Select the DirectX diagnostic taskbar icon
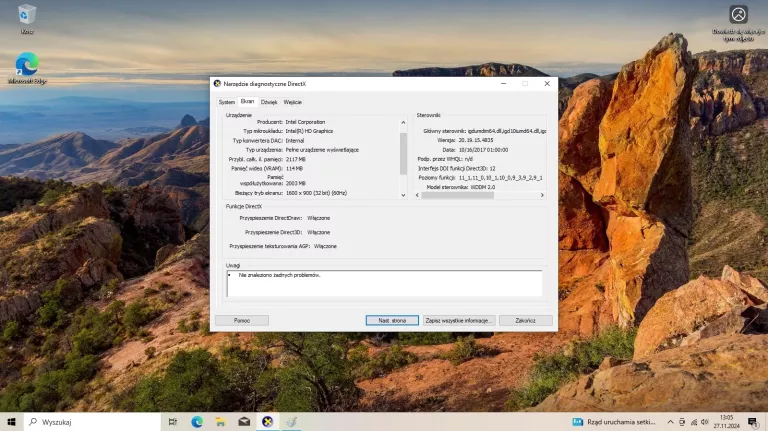 tap(267, 422)
